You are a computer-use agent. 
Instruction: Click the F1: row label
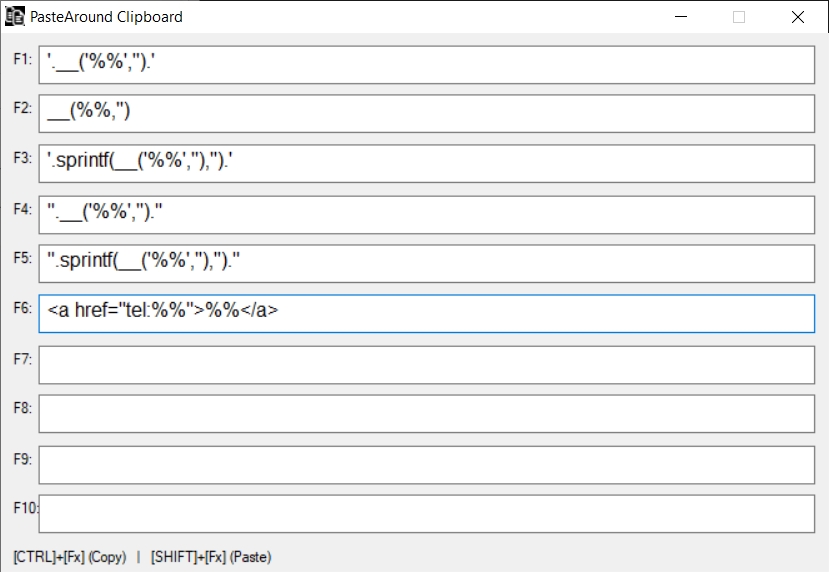pyautogui.click(x=23, y=59)
